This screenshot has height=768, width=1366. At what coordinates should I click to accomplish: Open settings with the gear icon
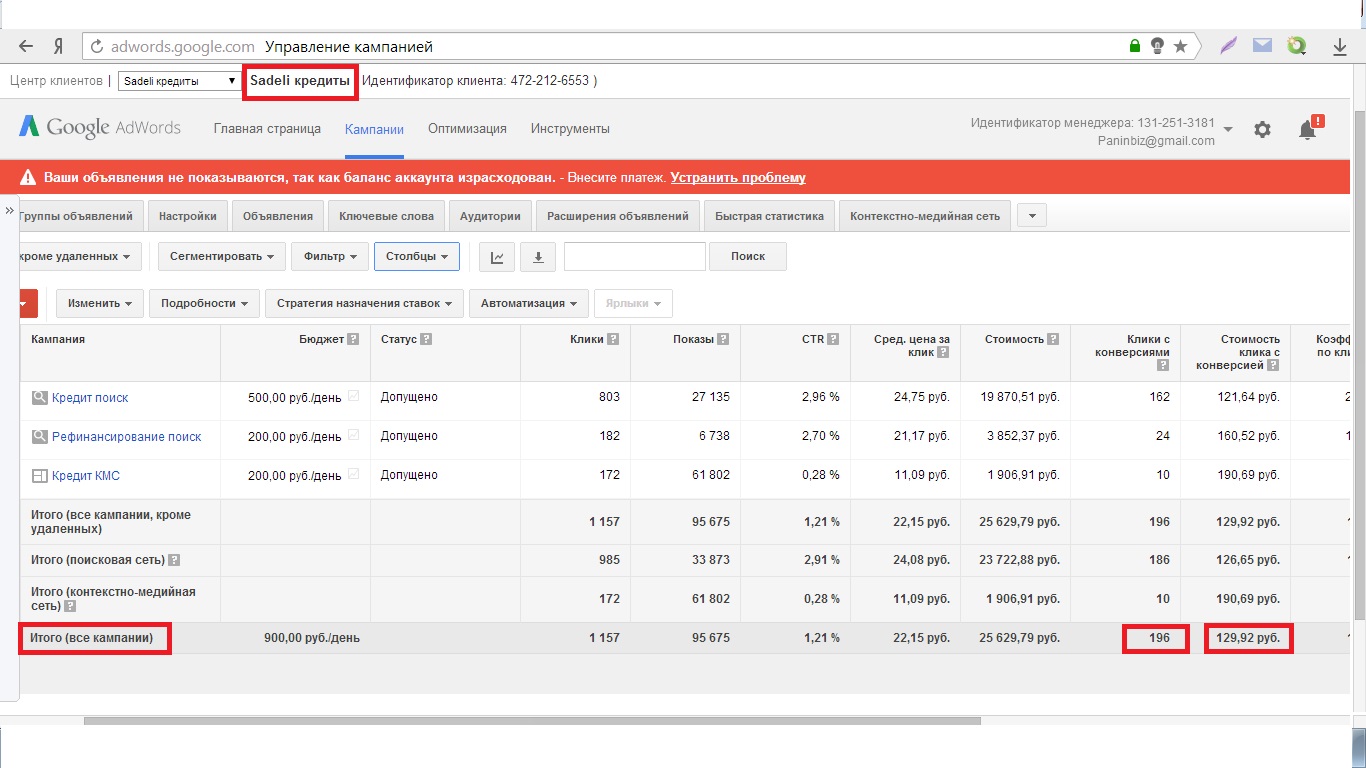(1262, 130)
